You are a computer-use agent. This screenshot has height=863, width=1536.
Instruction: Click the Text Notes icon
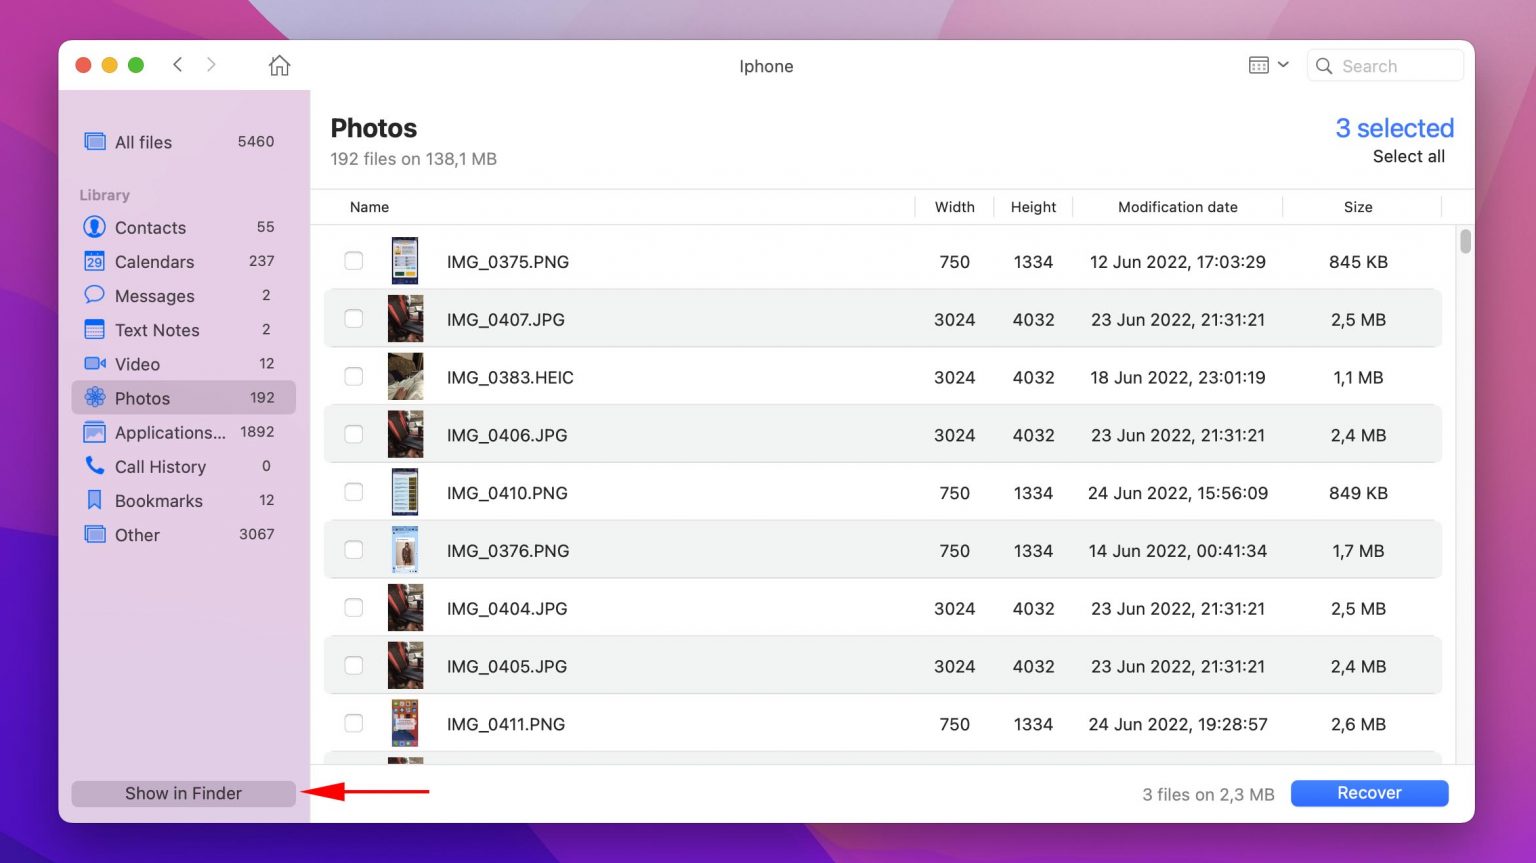[x=94, y=329]
